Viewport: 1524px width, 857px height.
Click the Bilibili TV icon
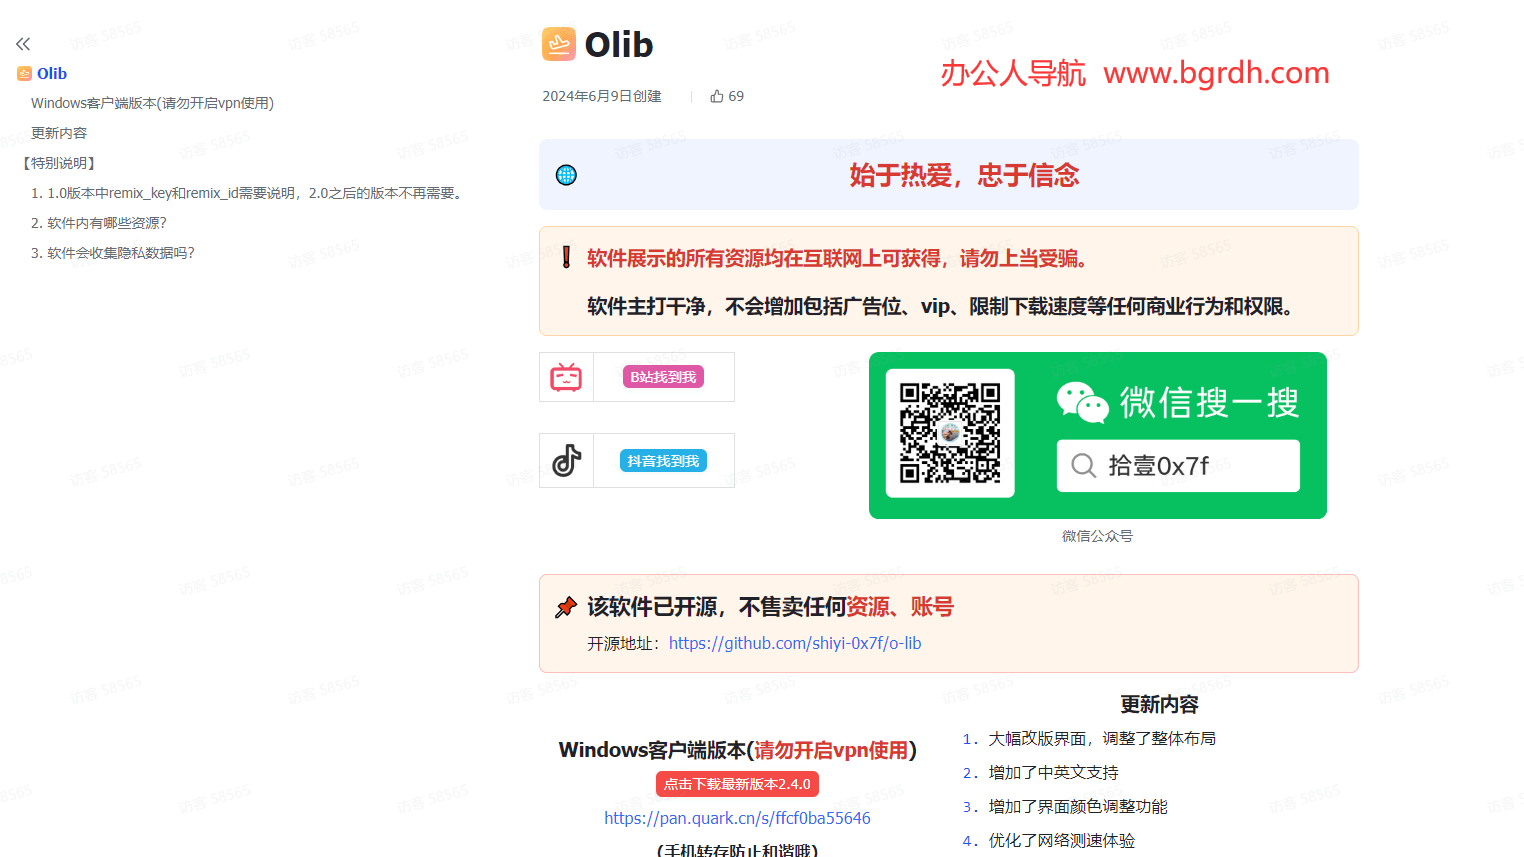[x=566, y=377]
